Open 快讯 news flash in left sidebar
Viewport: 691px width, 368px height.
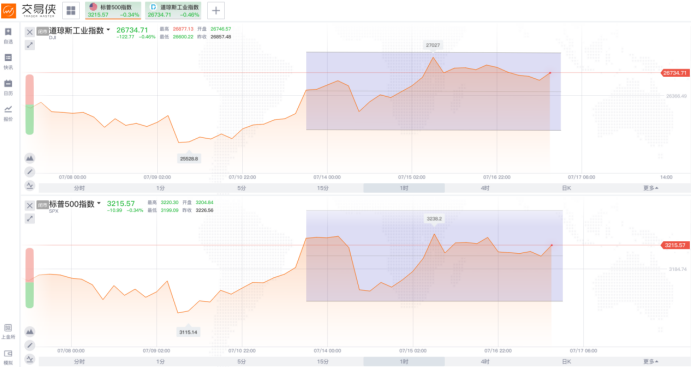point(8,61)
